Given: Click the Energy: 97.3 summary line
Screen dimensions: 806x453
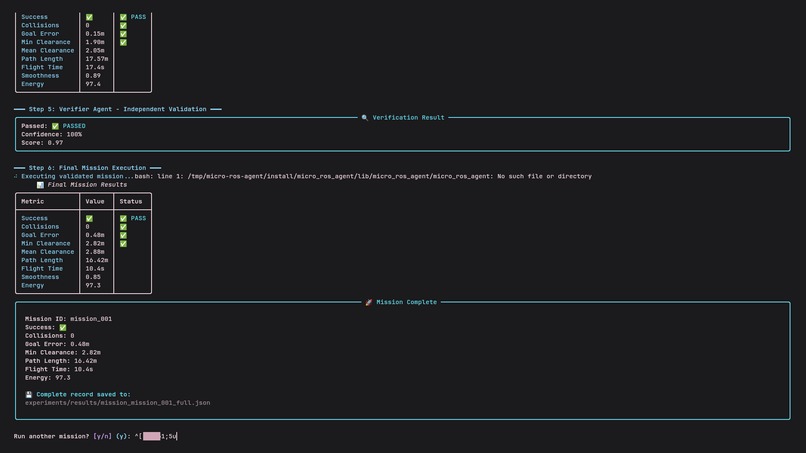Looking at the screenshot, I should pos(48,378).
